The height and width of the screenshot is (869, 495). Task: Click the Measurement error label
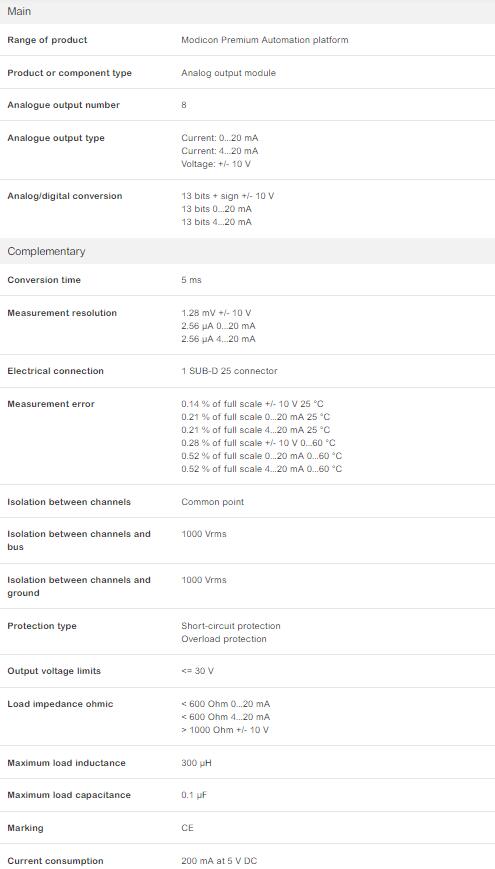(51, 404)
